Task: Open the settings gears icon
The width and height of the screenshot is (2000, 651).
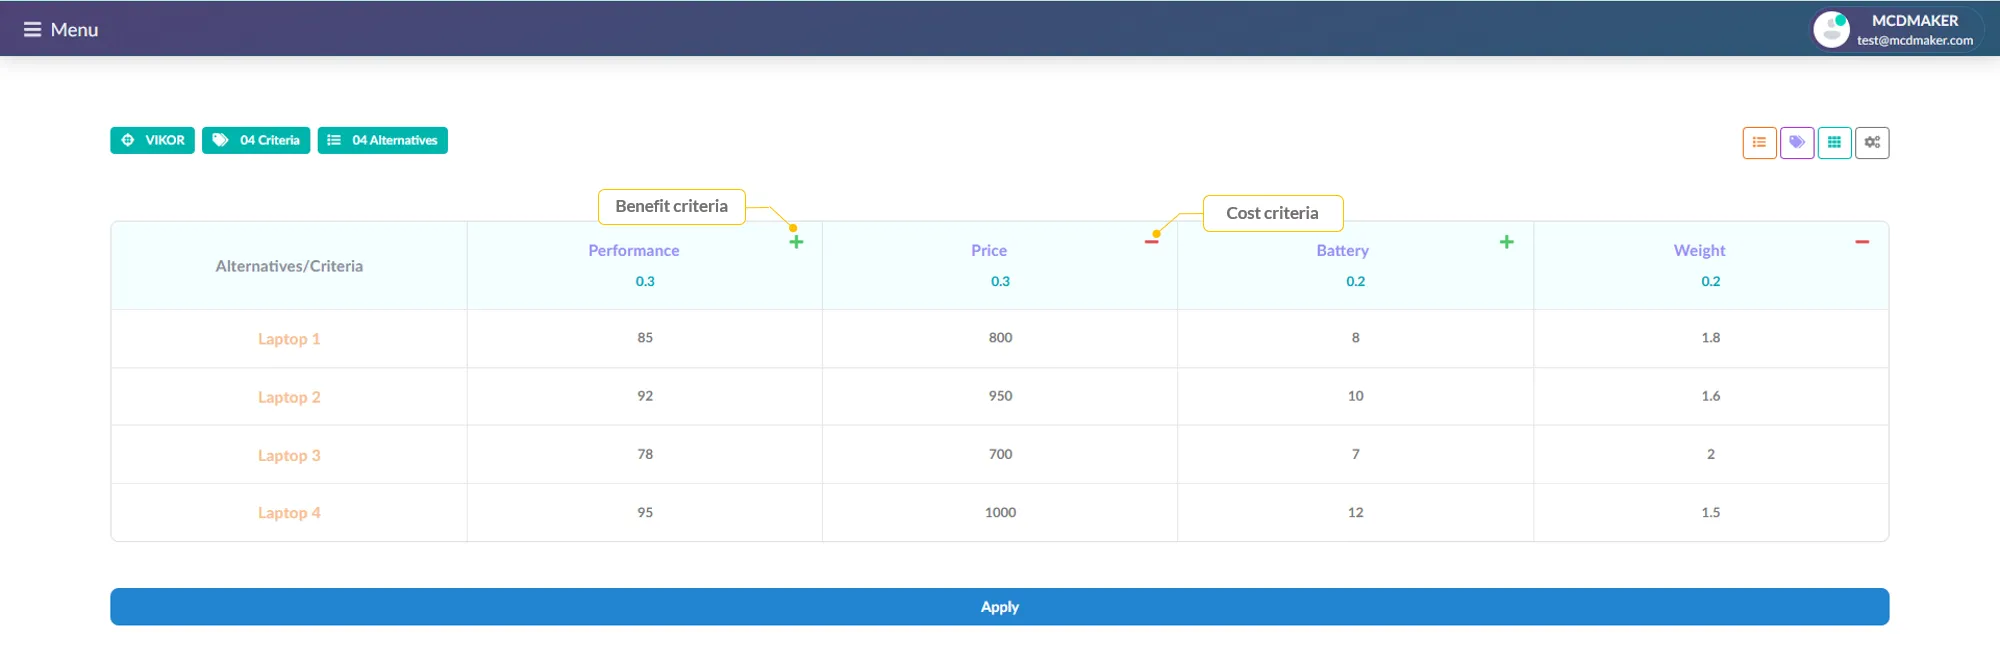Action: 1872,143
